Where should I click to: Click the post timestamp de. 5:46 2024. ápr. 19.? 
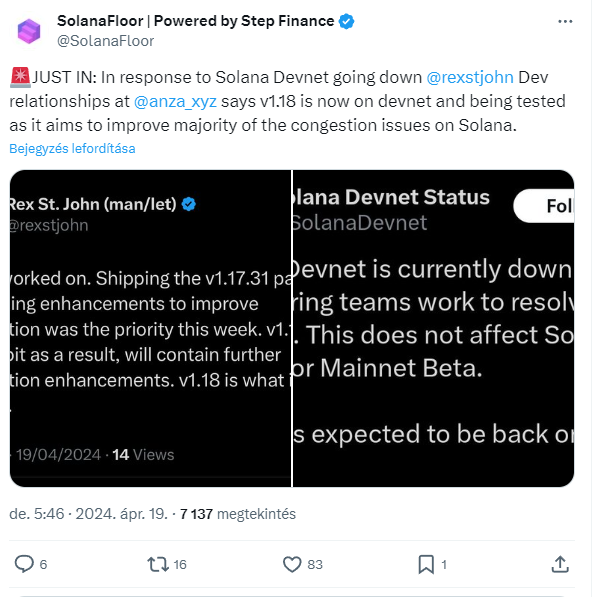point(88,514)
